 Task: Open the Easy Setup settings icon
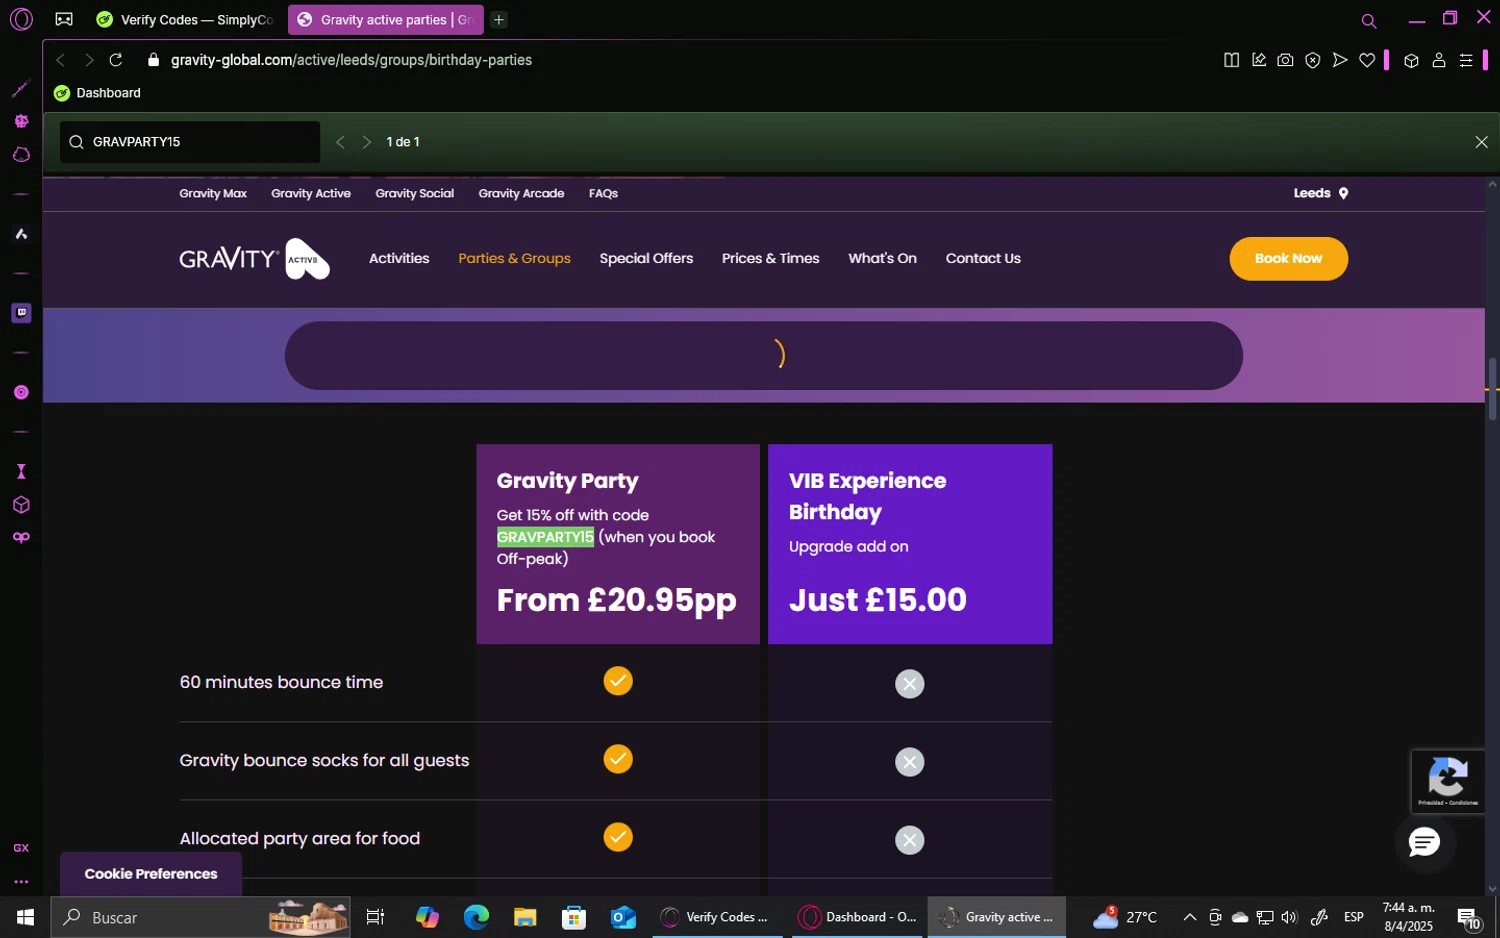click(x=1466, y=60)
